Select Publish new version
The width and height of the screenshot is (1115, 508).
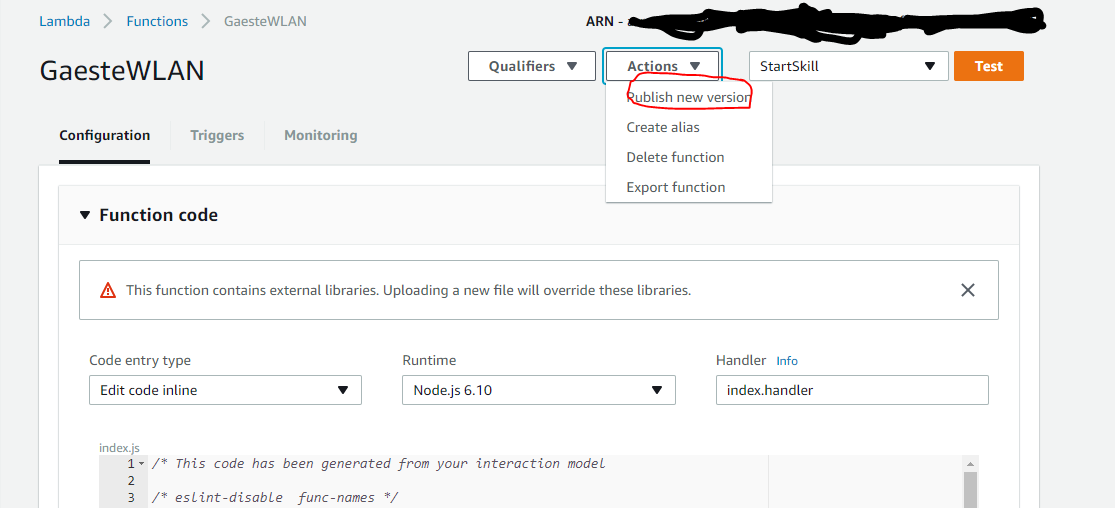(x=687, y=97)
